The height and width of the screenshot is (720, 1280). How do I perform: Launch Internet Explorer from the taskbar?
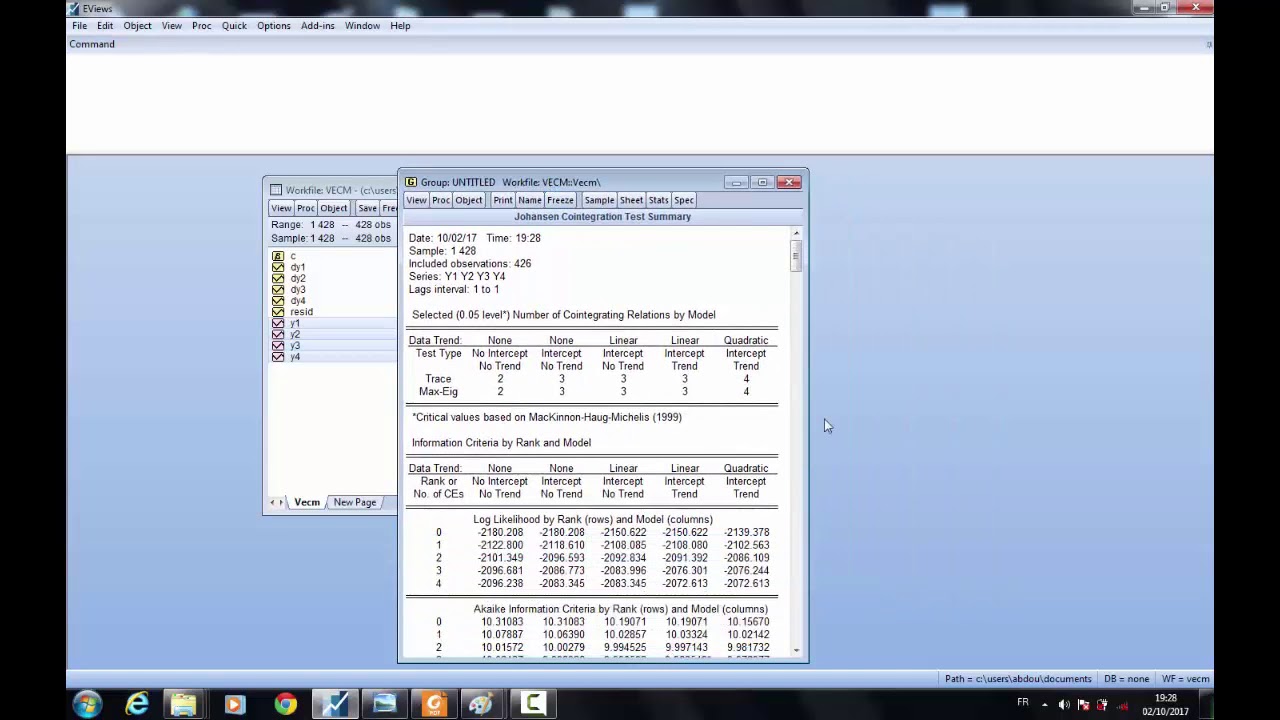(137, 704)
